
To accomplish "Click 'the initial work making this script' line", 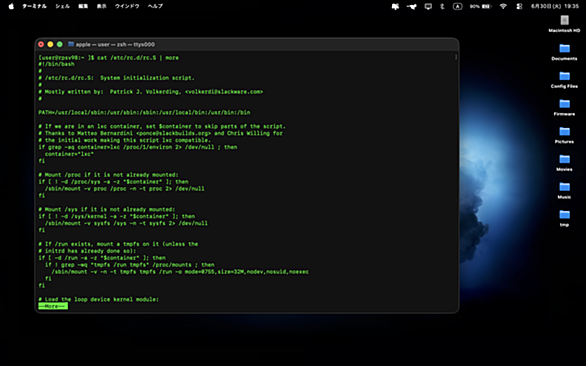I will (x=124, y=140).
